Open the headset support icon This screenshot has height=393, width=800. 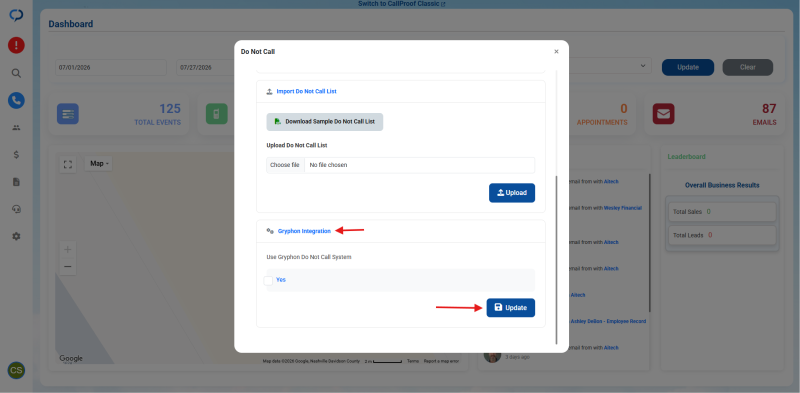(x=16, y=209)
